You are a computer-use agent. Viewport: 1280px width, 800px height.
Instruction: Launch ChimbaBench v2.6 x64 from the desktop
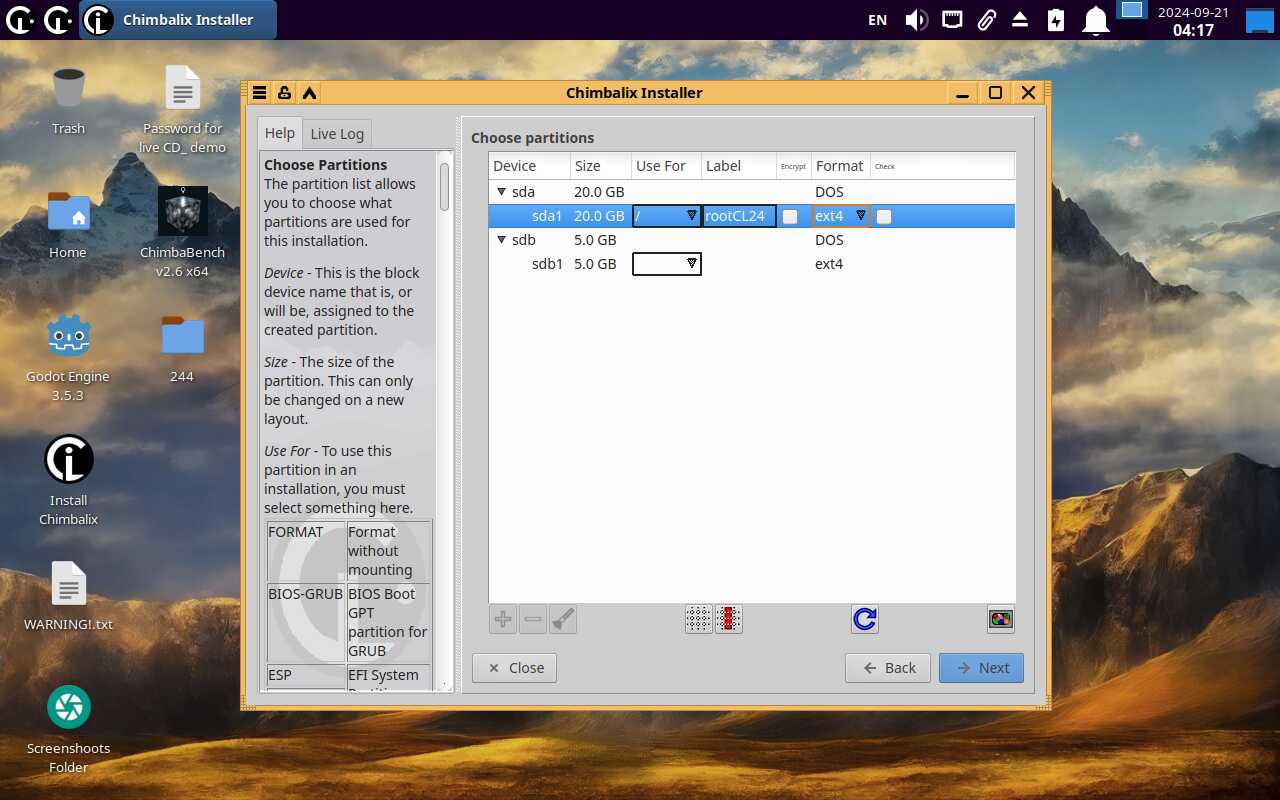(182, 233)
